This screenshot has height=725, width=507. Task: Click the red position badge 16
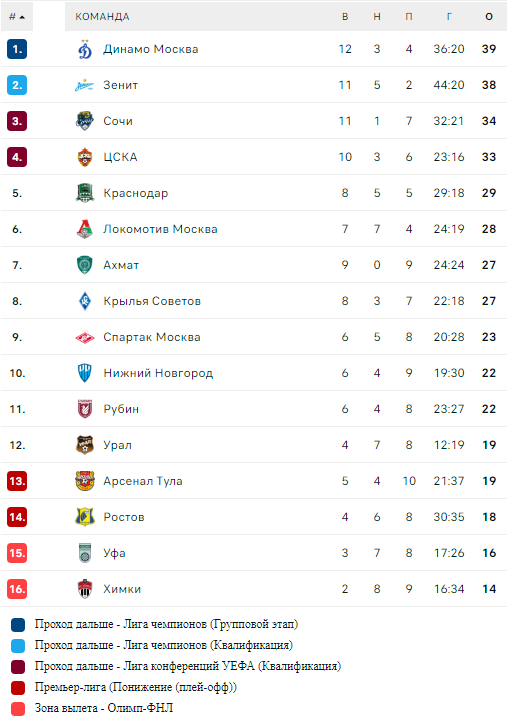coord(17,589)
